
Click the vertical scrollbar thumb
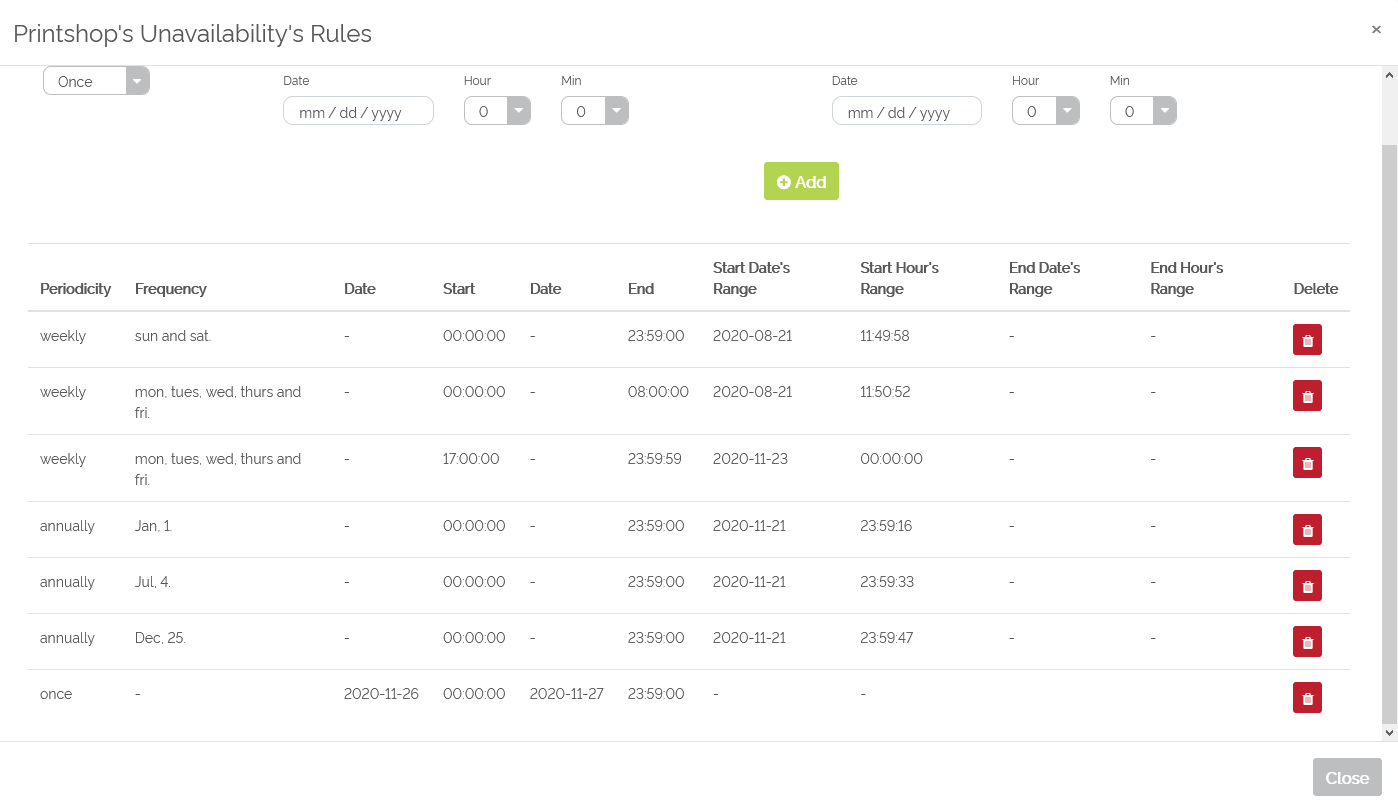1389,434
